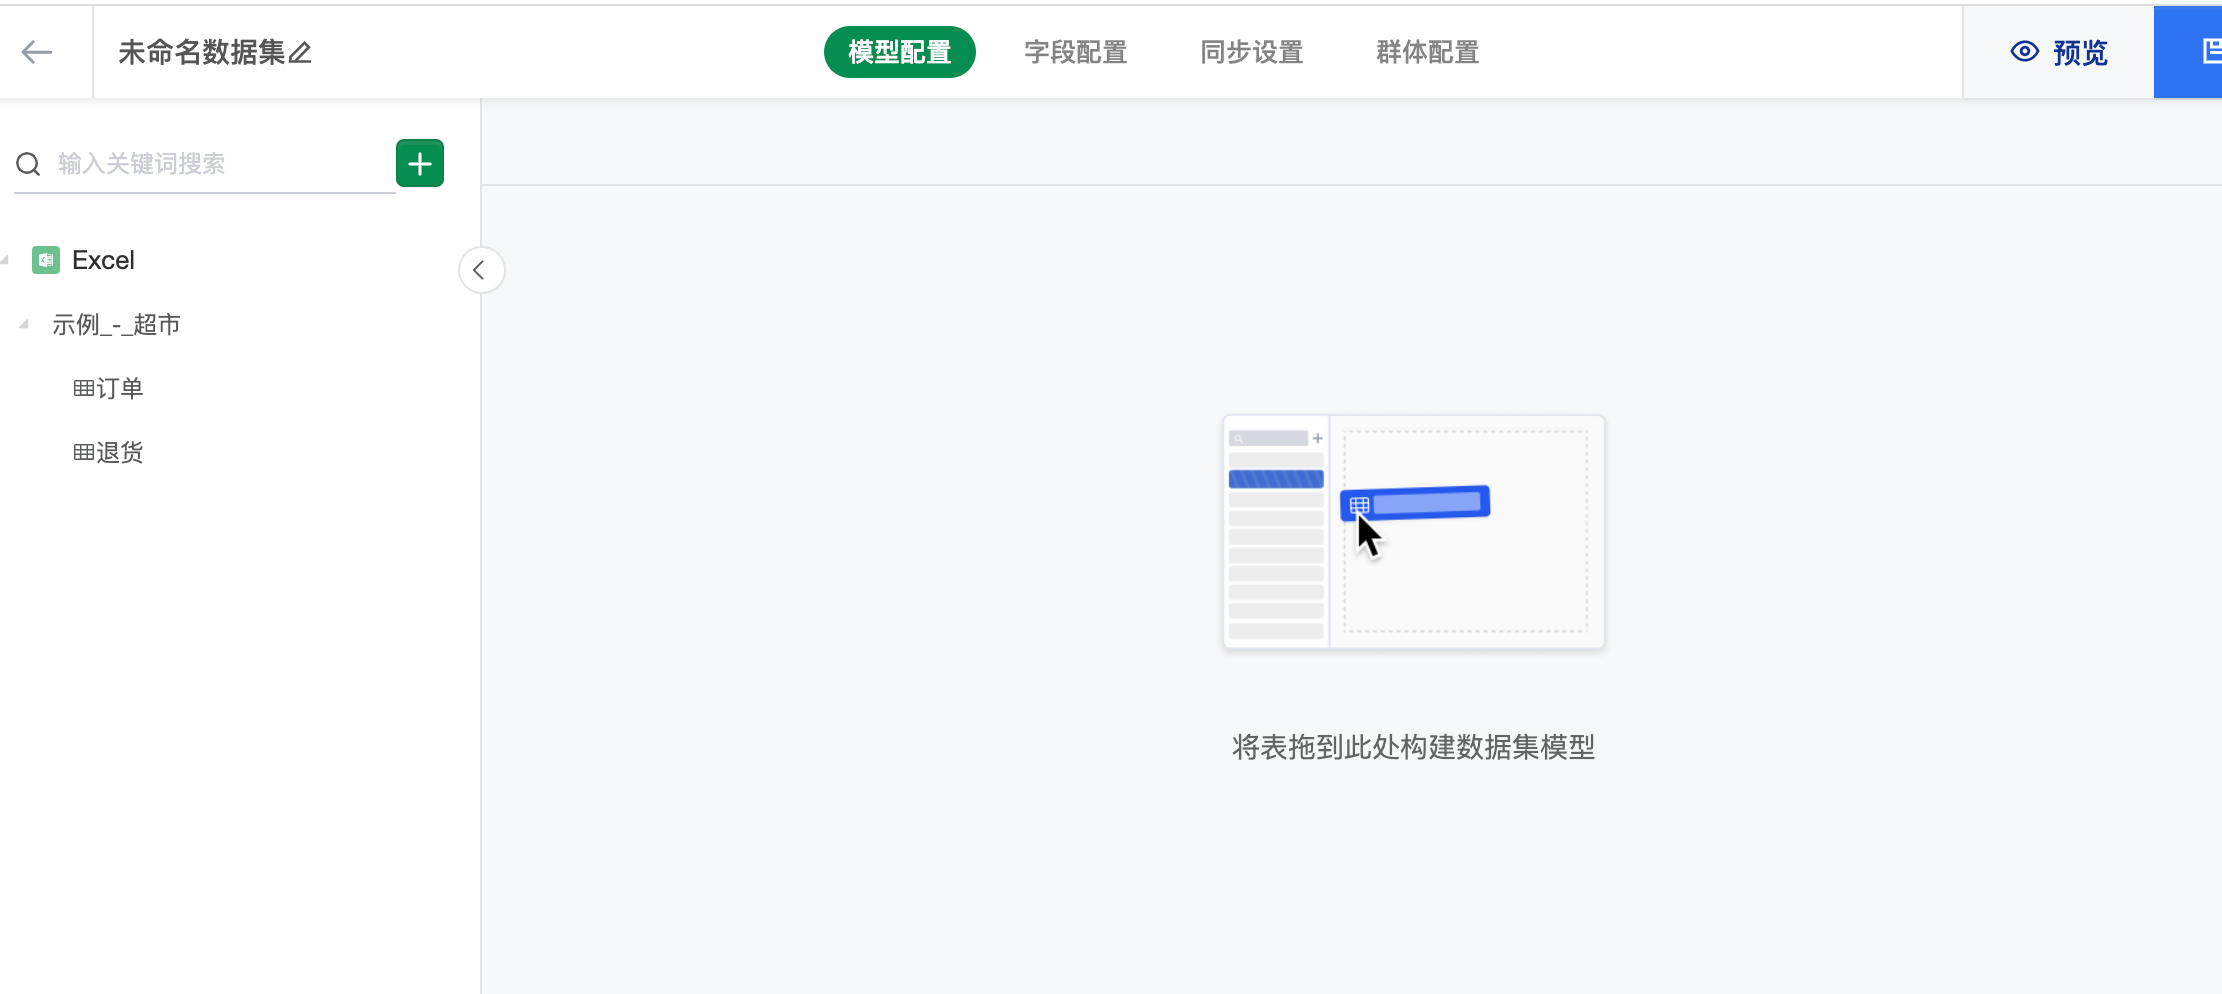Go back using the left arrow icon
Screen dimensions: 2222x994
37,52
